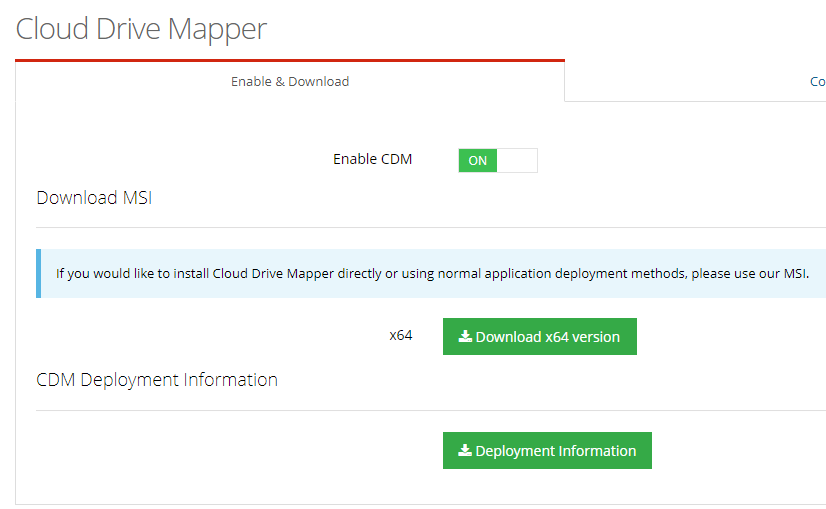
Task: Click the Cloud Drive Mapper page title
Action: tap(141, 28)
